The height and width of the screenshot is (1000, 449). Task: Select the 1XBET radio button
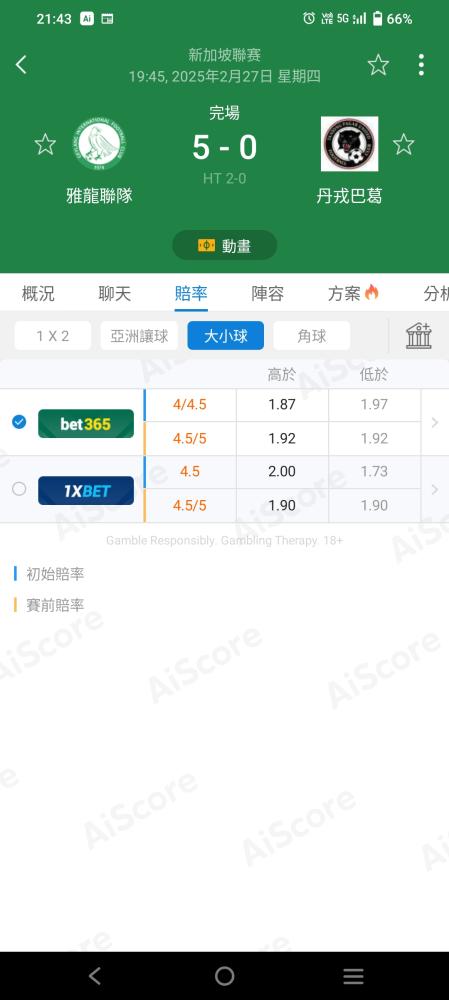pos(19,489)
